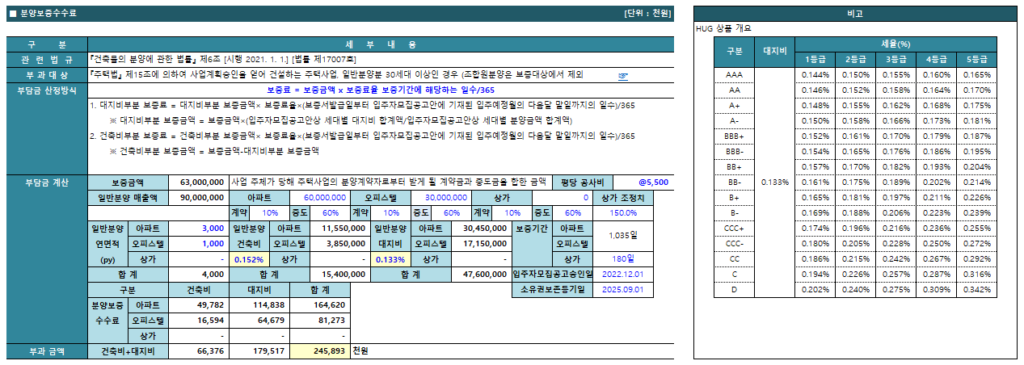Select the 오피스텔 건축비 fee 16,594
This screenshot has height=365, width=1024.
coord(199,320)
